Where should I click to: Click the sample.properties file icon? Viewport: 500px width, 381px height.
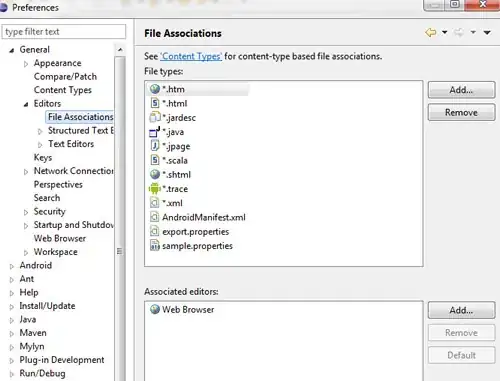tap(155, 246)
